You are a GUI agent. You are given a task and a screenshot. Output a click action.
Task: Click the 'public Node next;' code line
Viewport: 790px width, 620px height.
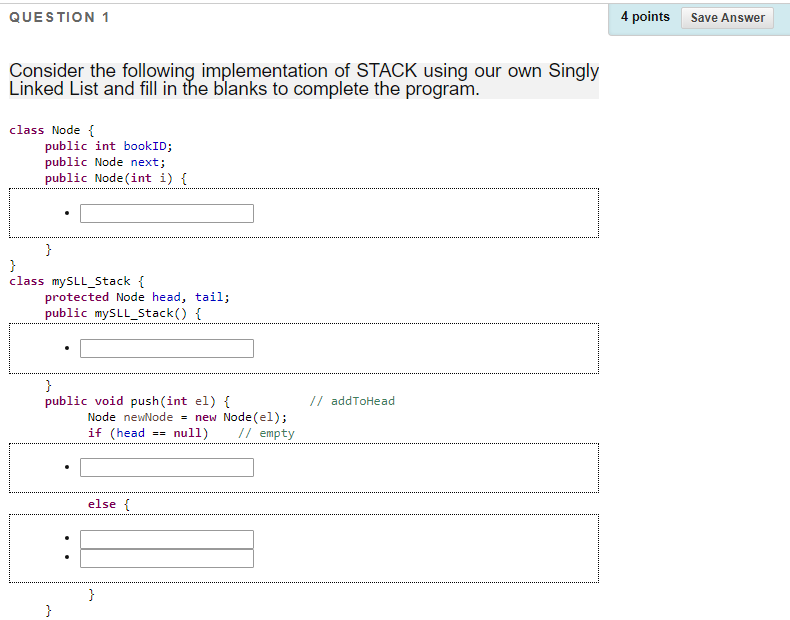105,162
